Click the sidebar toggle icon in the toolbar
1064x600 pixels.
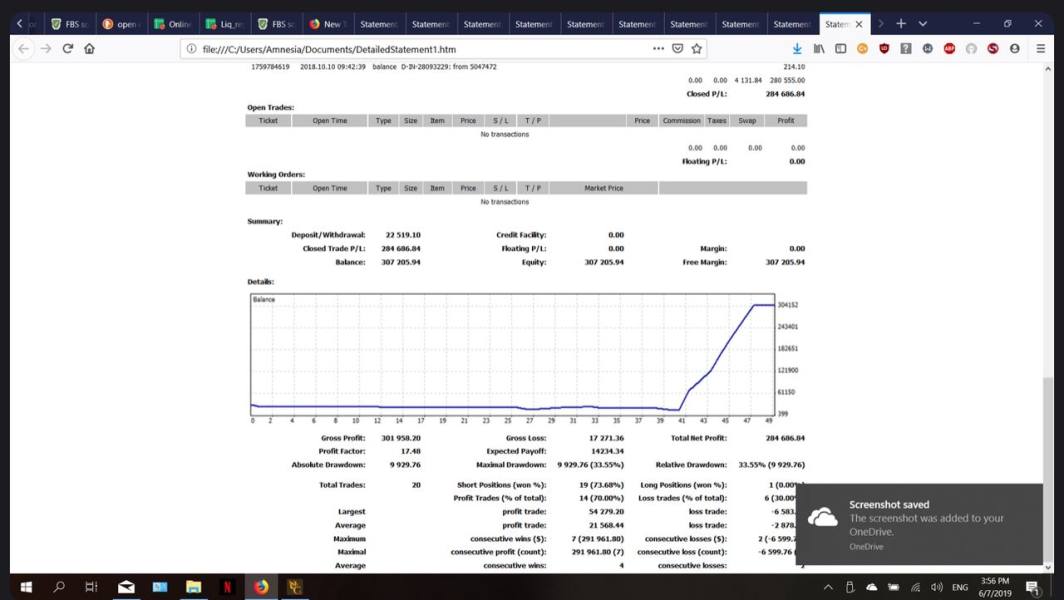click(841, 48)
